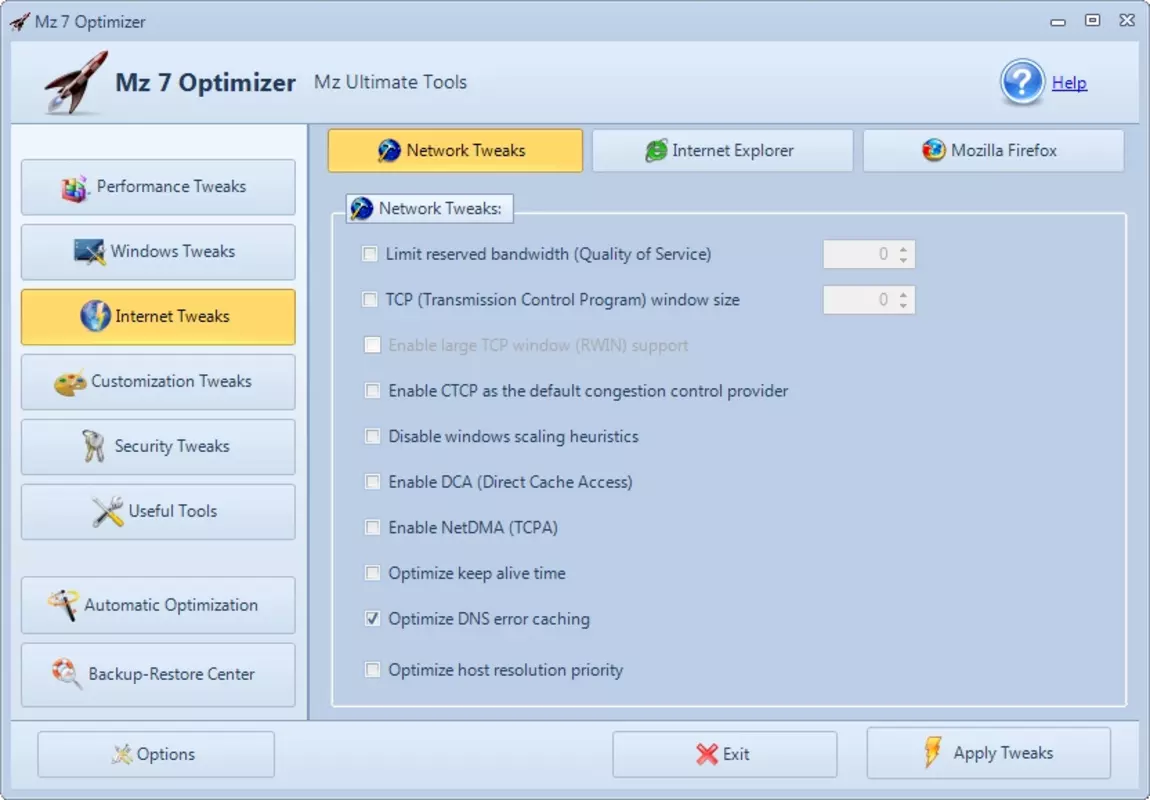Click the Useful Tools wrench icon
The width and height of the screenshot is (1150, 800).
click(x=108, y=511)
